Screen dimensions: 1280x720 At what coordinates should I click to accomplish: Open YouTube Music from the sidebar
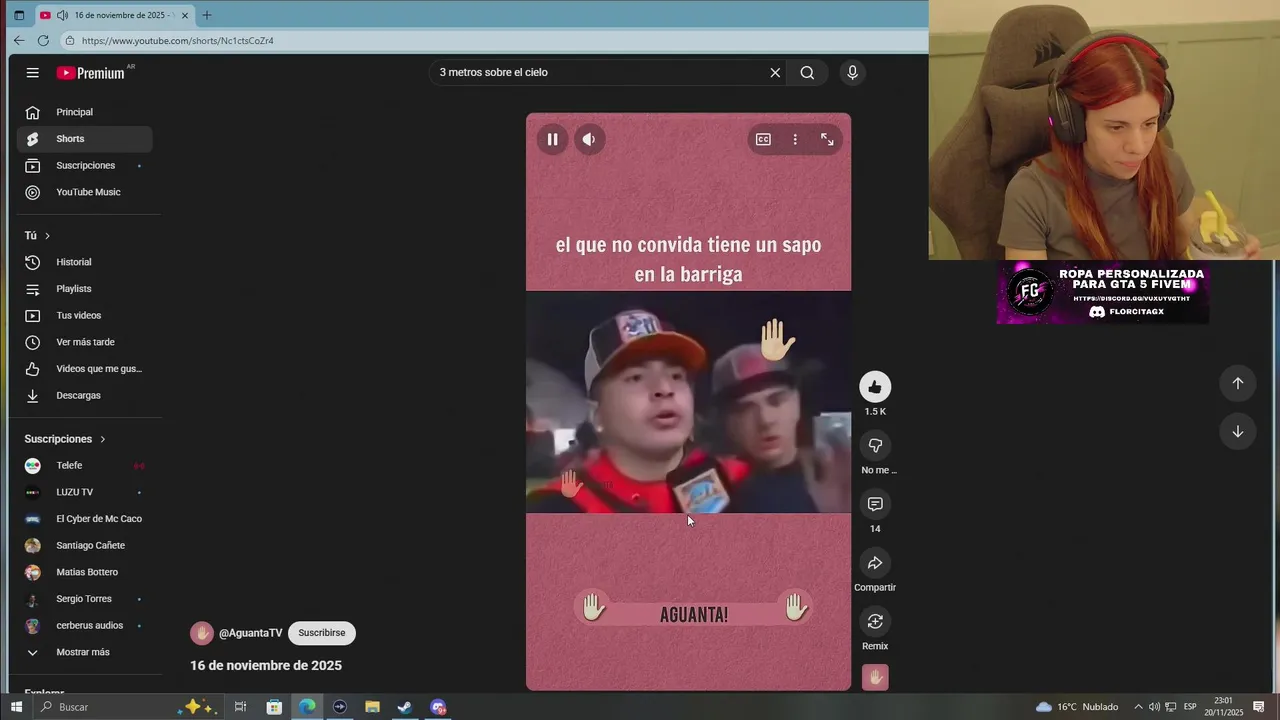point(84,192)
